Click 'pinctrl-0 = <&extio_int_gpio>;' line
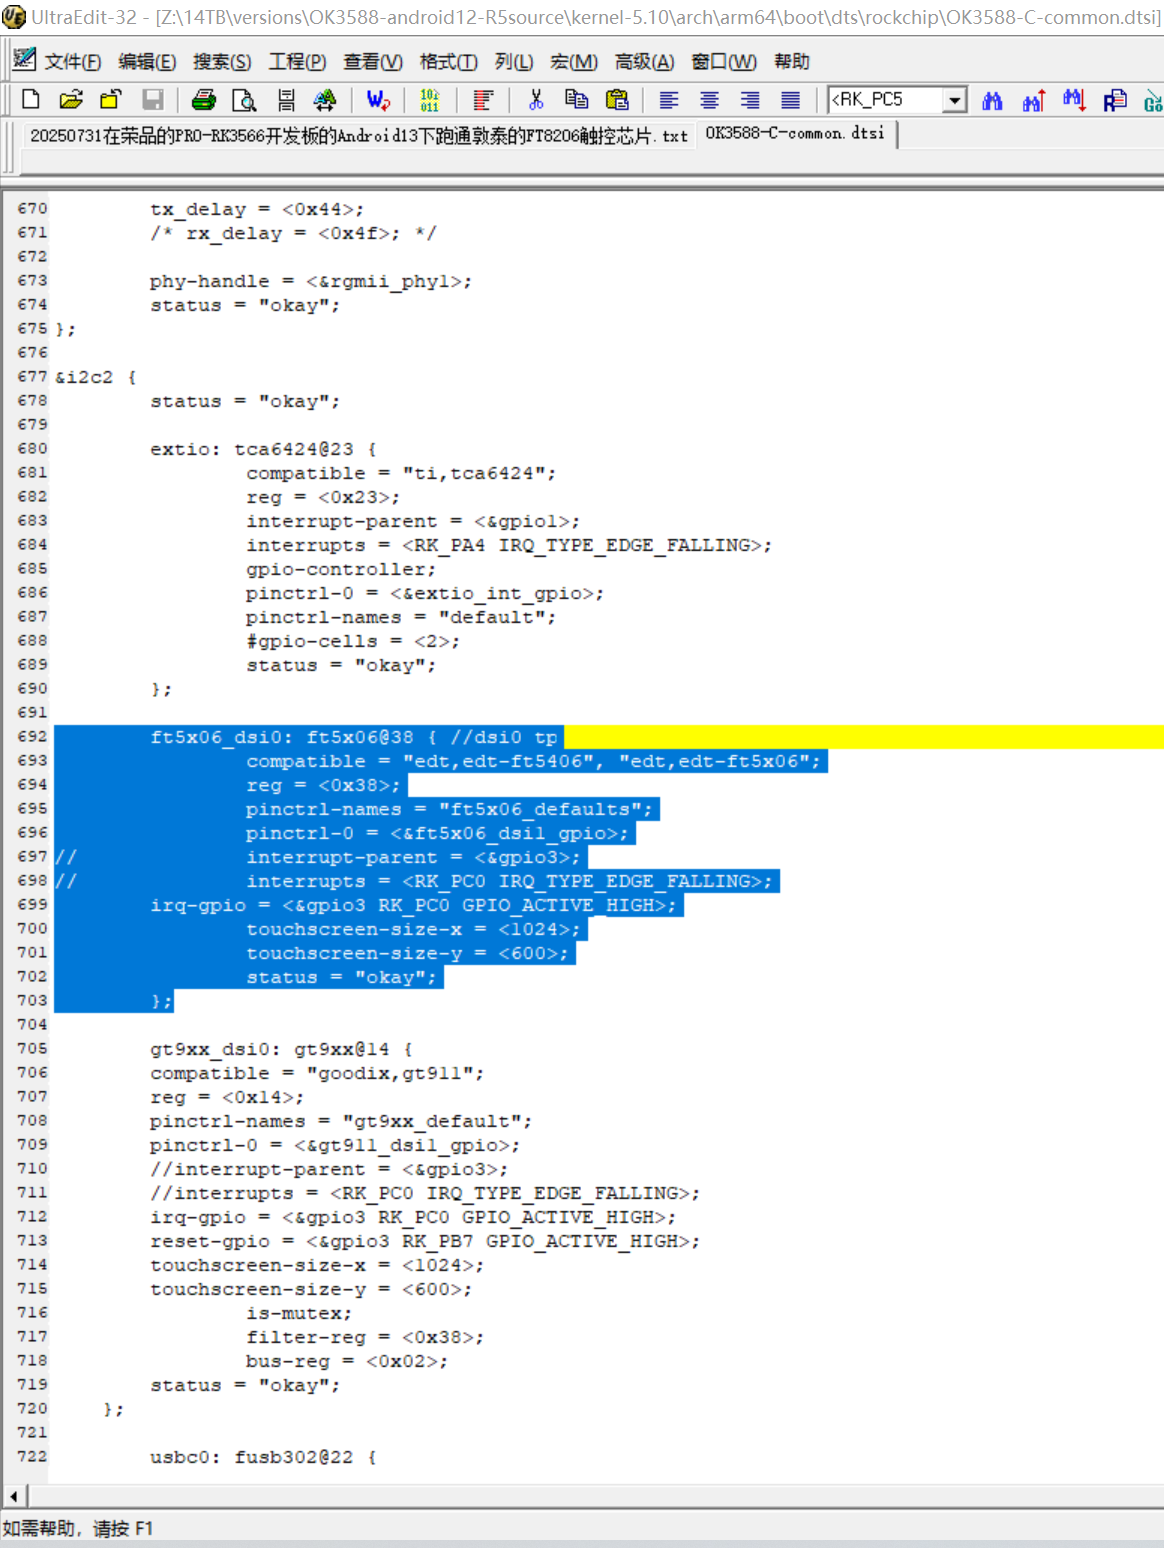 point(425,593)
